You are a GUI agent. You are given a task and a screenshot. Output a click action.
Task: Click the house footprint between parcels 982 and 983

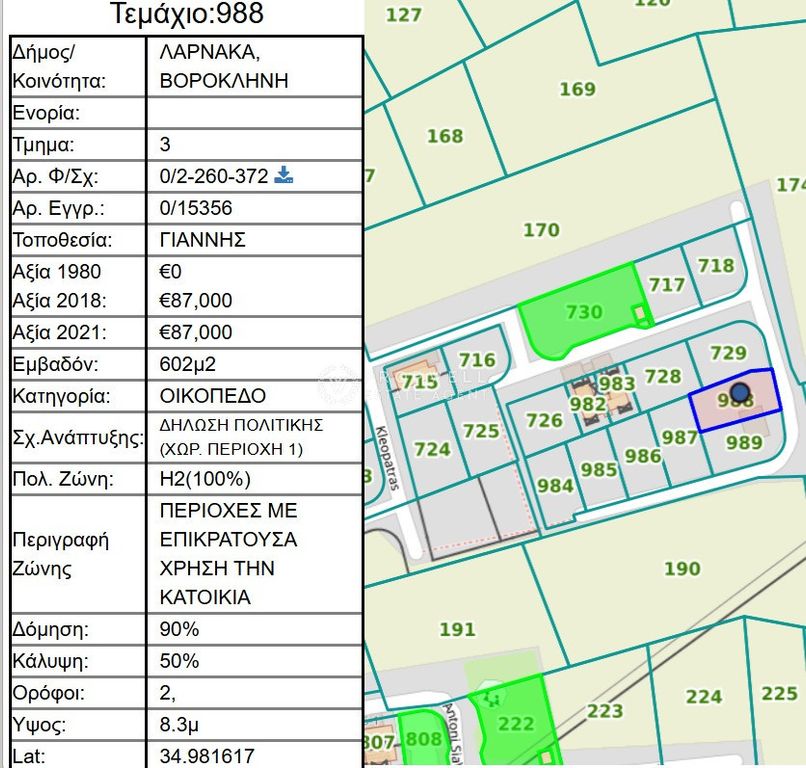[617, 403]
